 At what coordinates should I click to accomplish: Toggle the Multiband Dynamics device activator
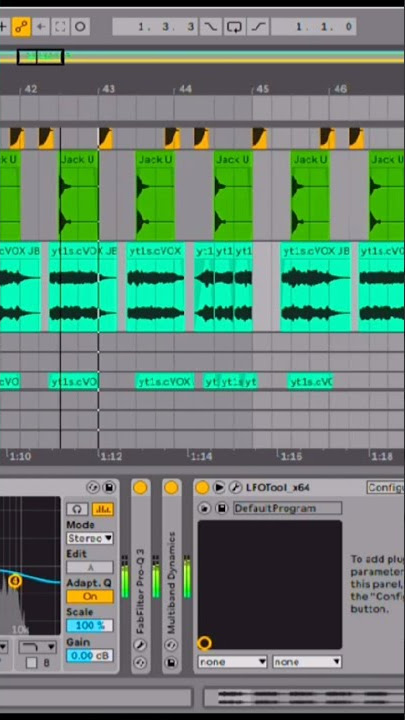[x=171, y=488]
